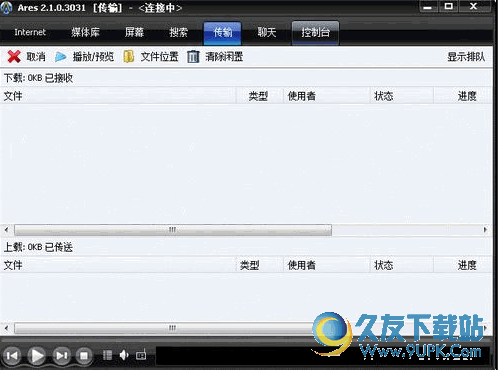Click download list scrollbar right arrow
The height and width of the screenshot is (370, 498).
485,230
